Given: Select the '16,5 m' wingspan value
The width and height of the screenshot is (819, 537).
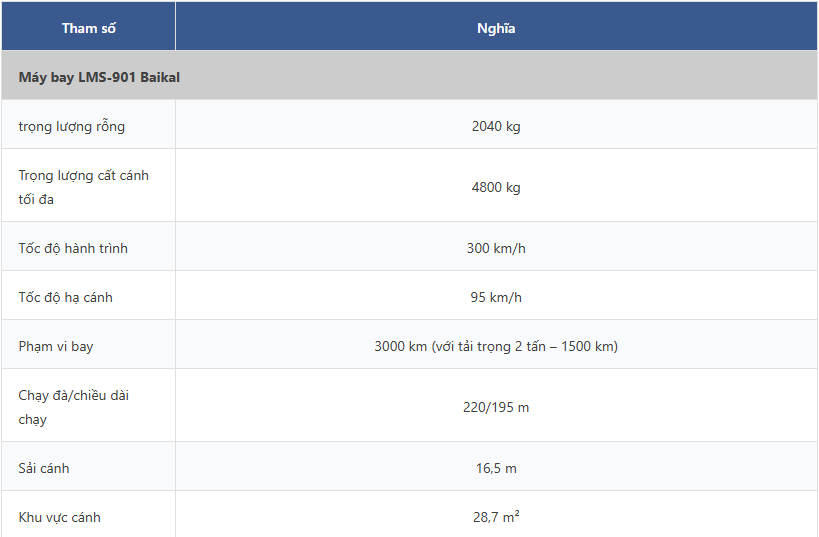Looking at the screenshot, I should click(496, 468).
